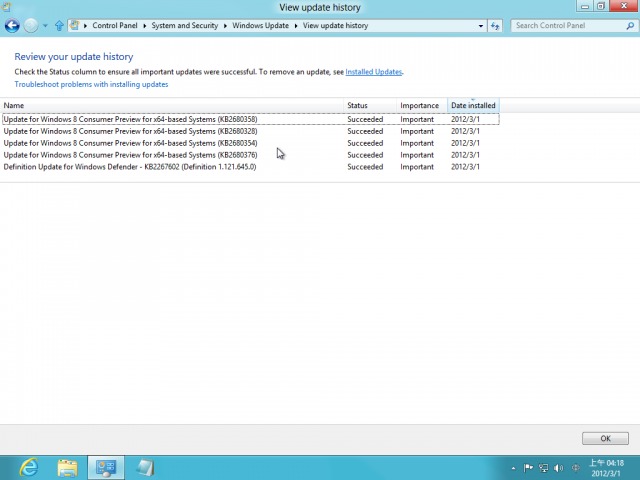Go up one level with the Up arrow
Screen dimensions: 640x480
[59, 26]
